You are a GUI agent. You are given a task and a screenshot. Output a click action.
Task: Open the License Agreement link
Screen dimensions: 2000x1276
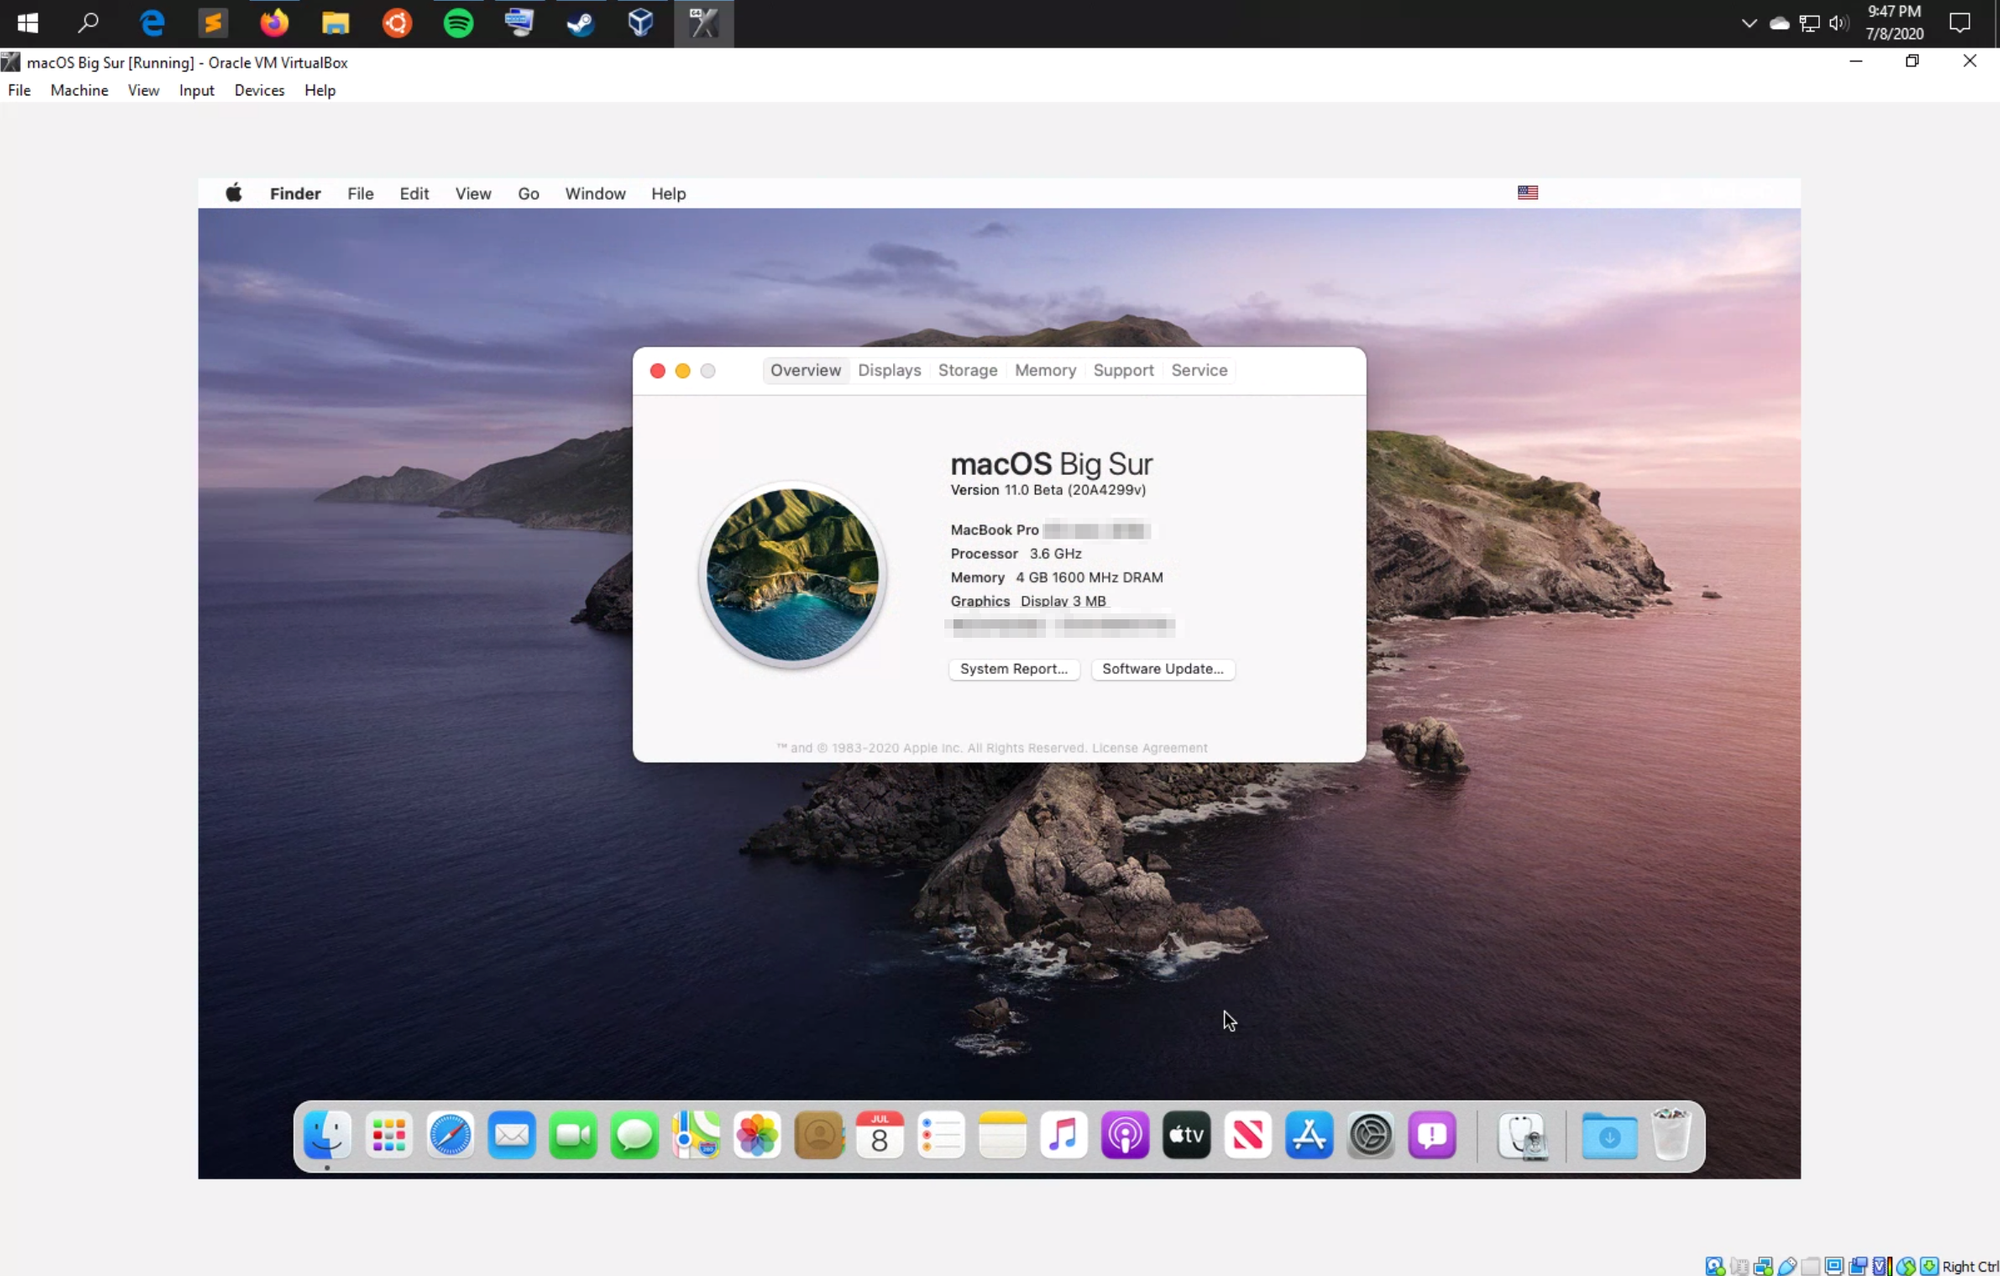pyautogui.click(x=1149, y=748)
